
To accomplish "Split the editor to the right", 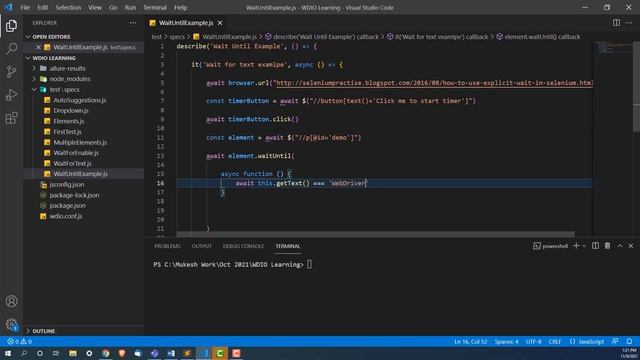I will (x=616, y=23).
